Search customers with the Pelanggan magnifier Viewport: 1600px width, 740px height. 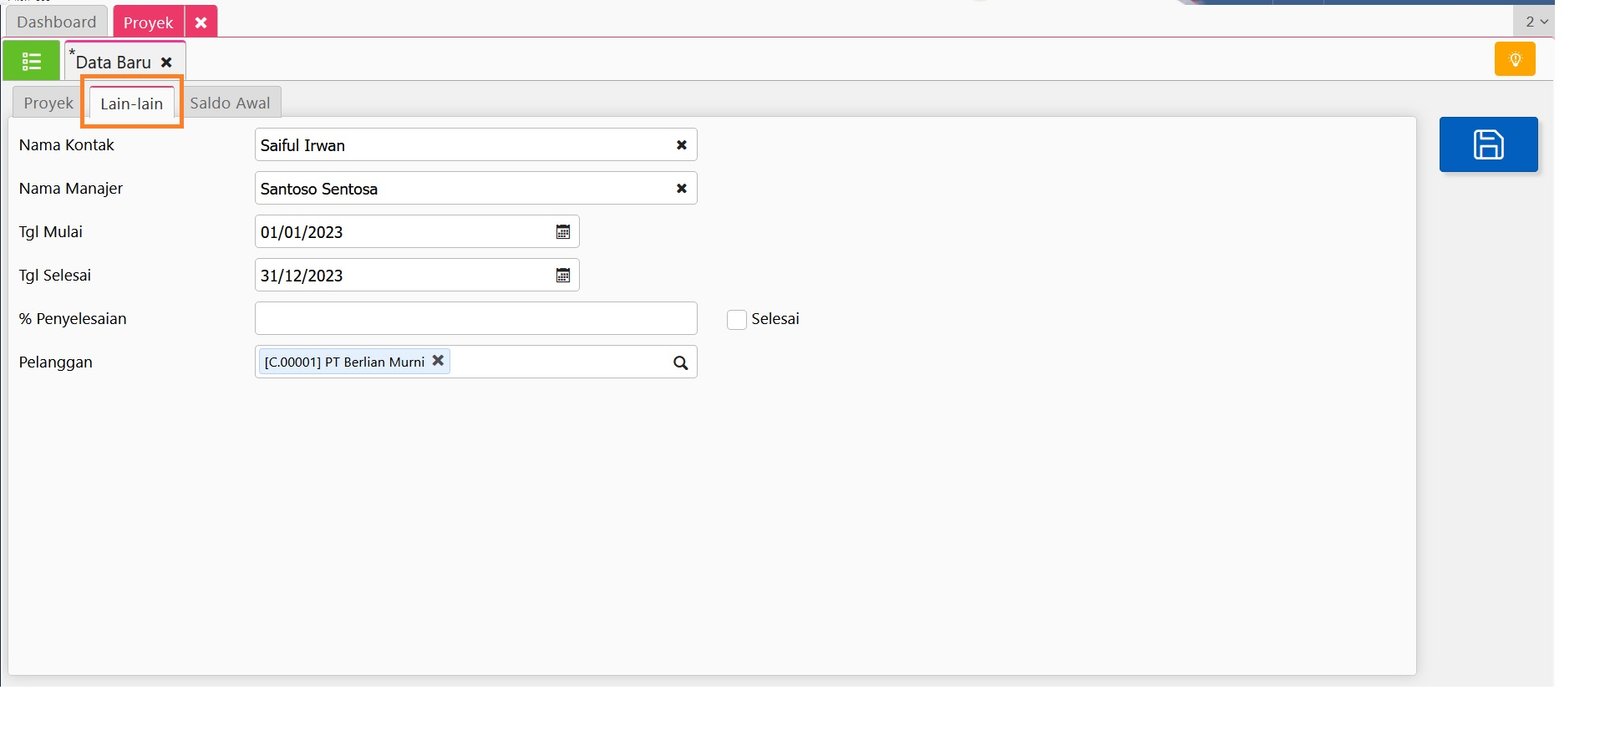[680, 363]
